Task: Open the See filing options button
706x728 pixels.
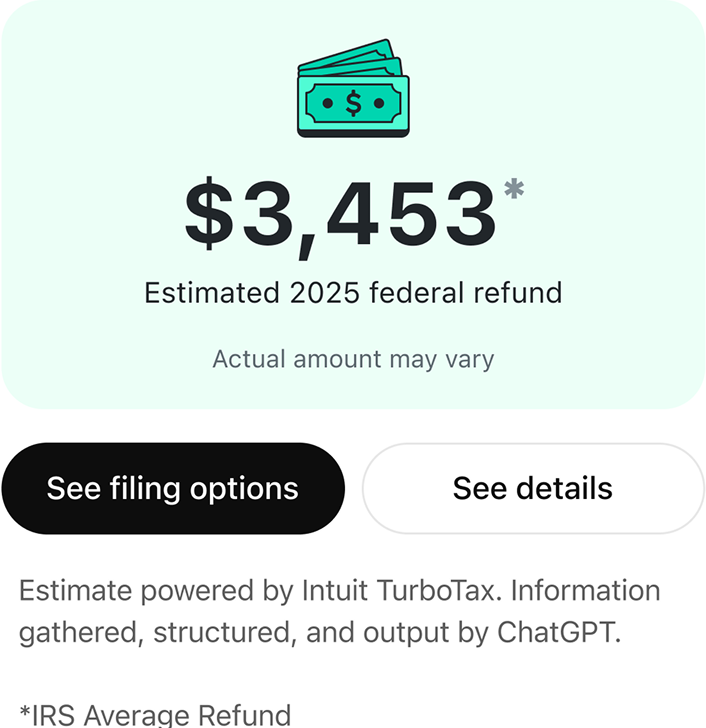Action: pyautogui.click(x=173, y=488)
